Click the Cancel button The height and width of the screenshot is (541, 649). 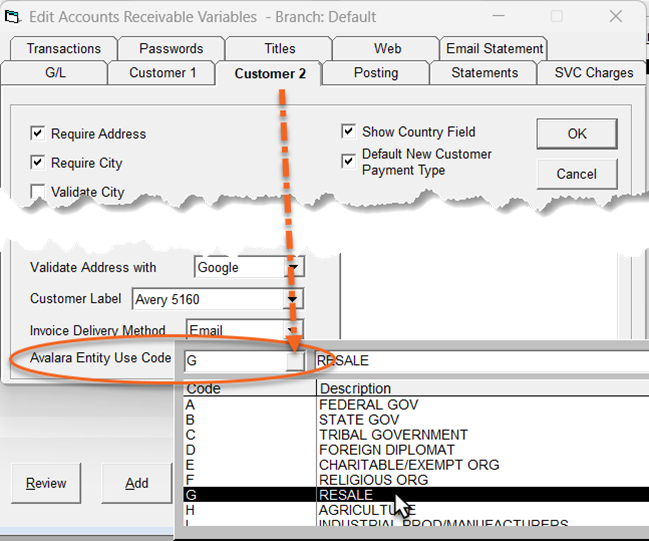[x=576, y=174]
